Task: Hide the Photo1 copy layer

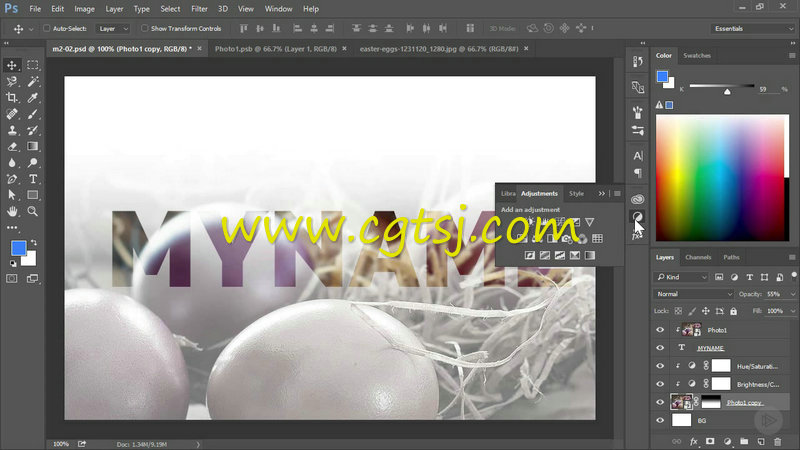Action: tap(660, 402)
